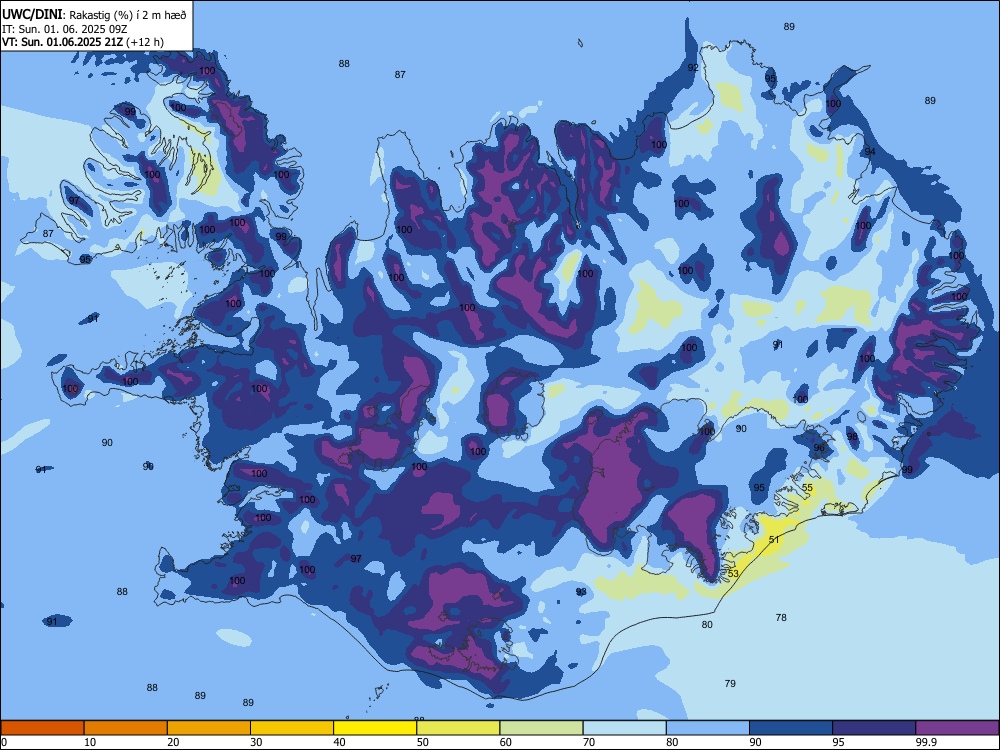Pick the pale yellow-green 50–60 legend swatch
This screenshot has width=1000, height=750.
click(x=458, y=728)
